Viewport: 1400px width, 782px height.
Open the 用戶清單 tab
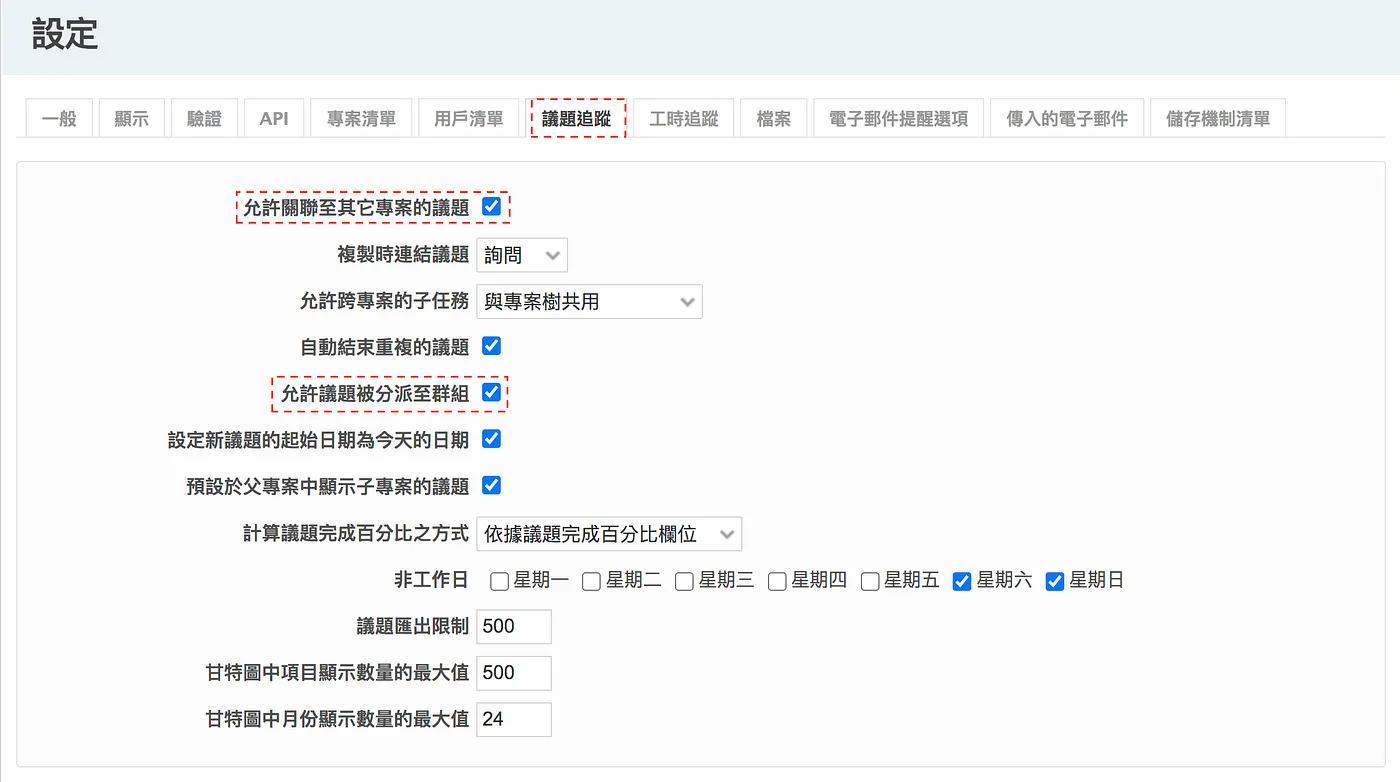point(469,118)
